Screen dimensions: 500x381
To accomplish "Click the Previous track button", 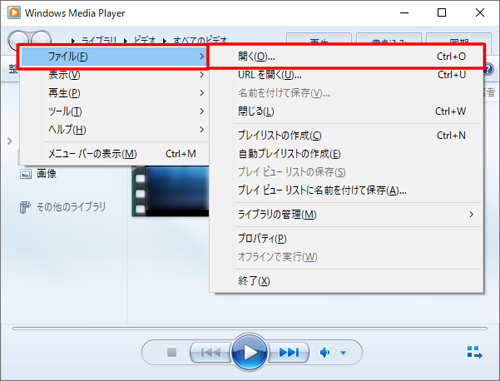I will (211, 352).
